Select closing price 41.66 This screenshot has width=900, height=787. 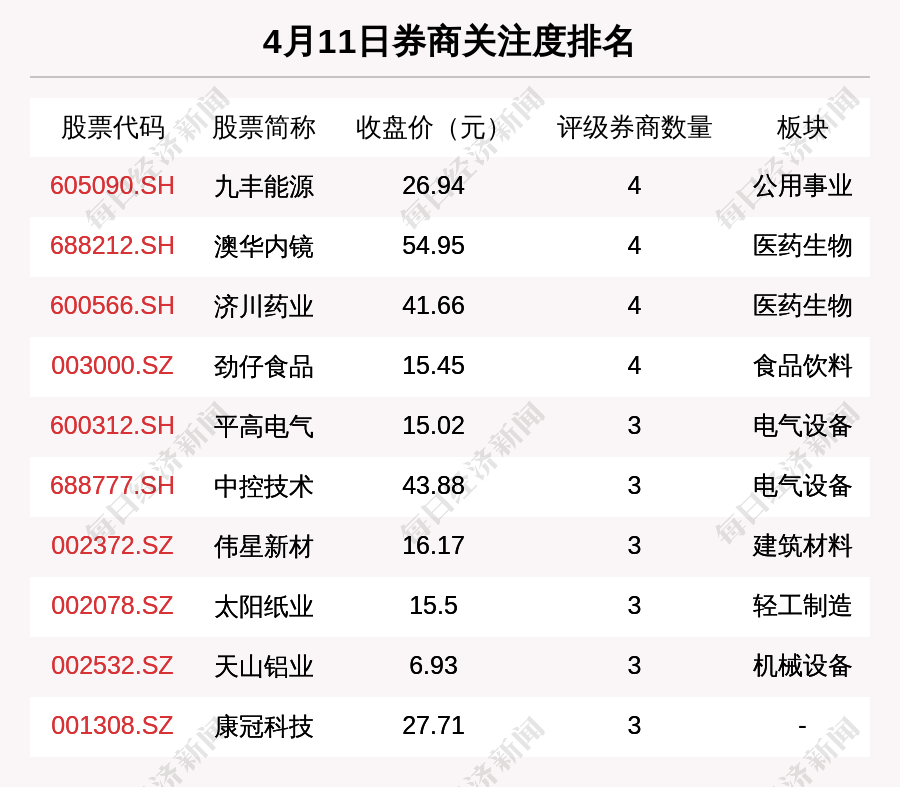(433, 305)
